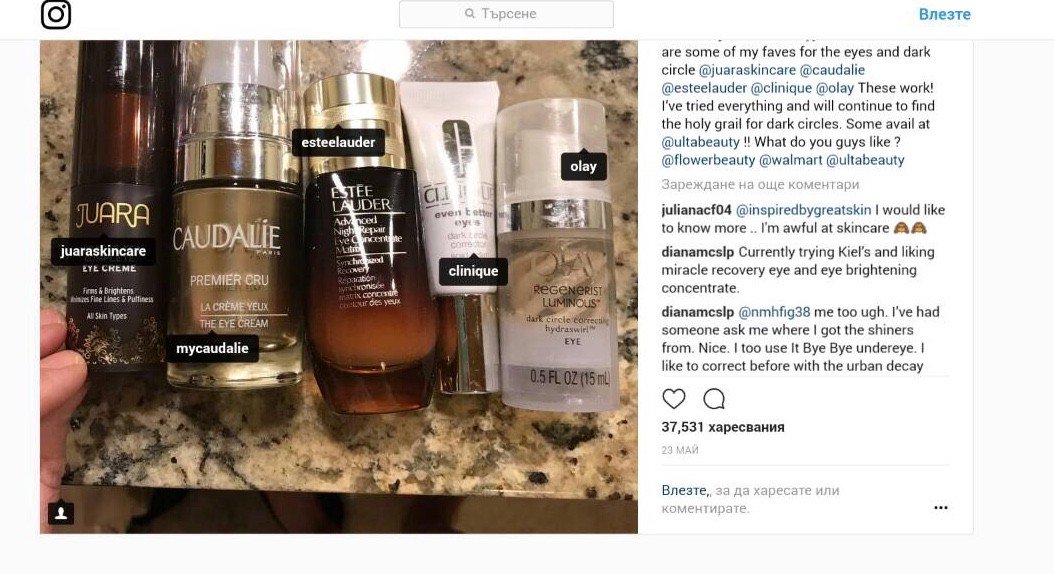Open the esteelauder photo tag
The image size is (1054, 574).
[338, 142]
